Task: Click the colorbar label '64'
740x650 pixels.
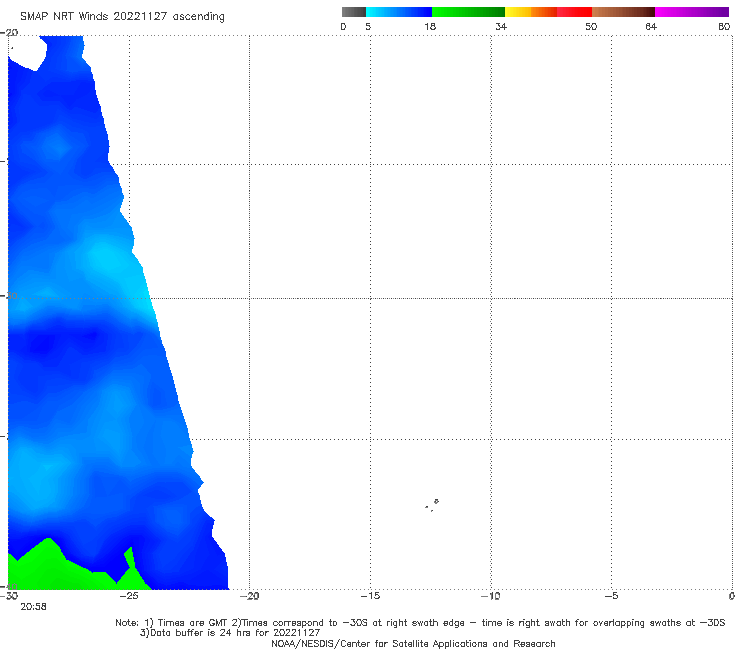Action: coord(651,27)
